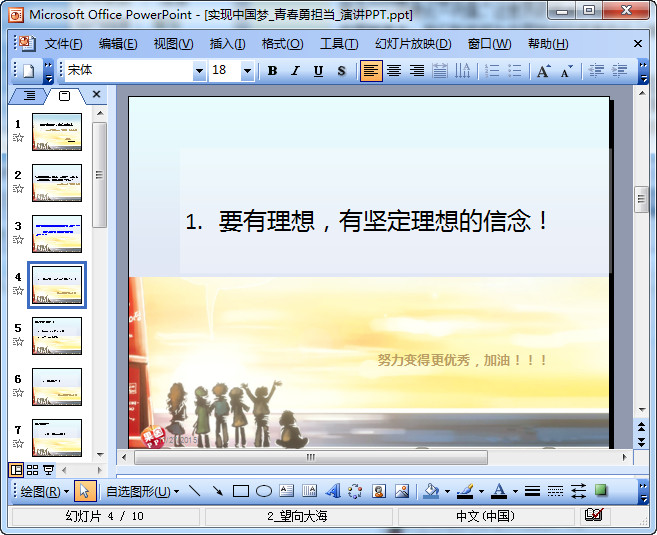Toggle text Shadow formatting
Viewport: 657px width, 535px height.
tap(341, 71)
